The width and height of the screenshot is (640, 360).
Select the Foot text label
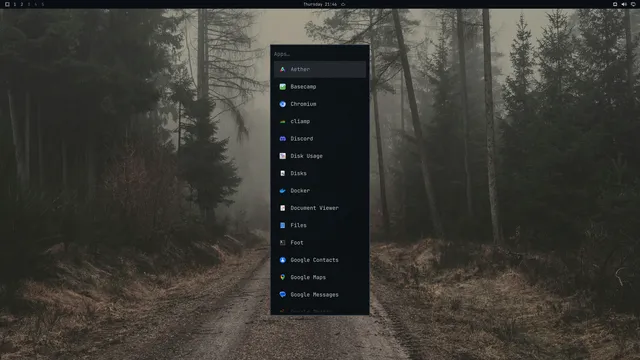click(x=297, y=242)
